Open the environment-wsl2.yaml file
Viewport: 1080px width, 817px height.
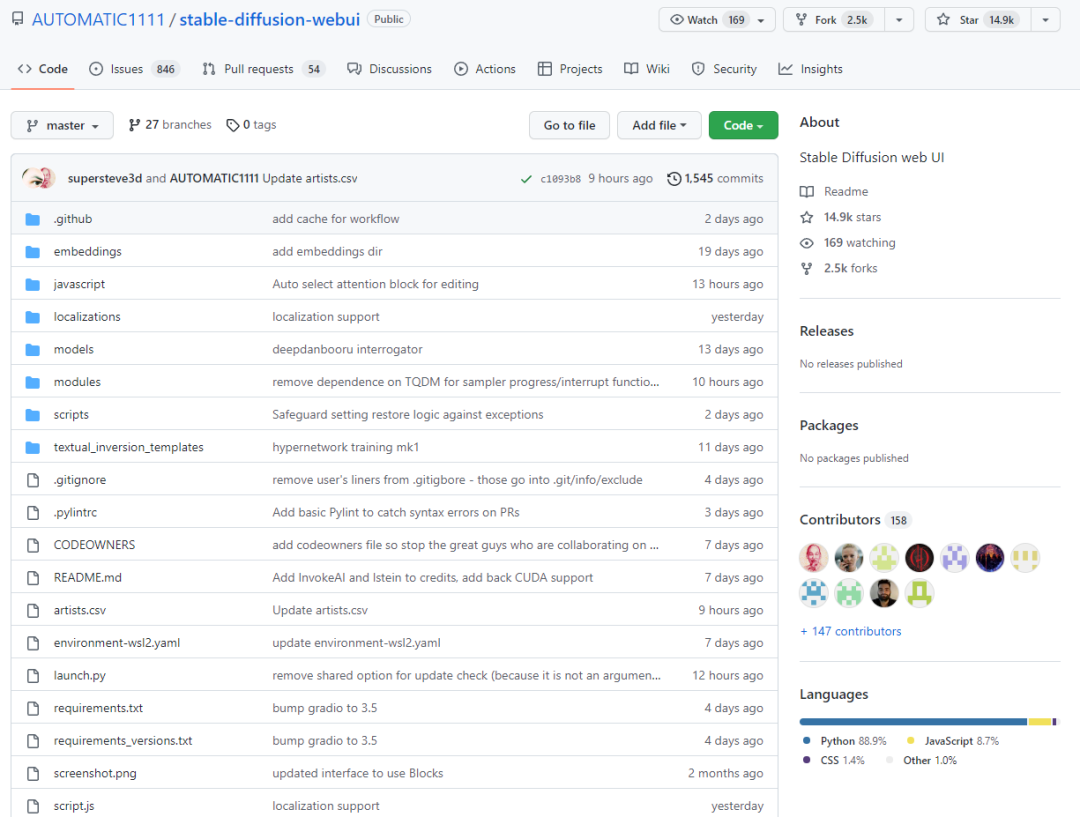116,643
